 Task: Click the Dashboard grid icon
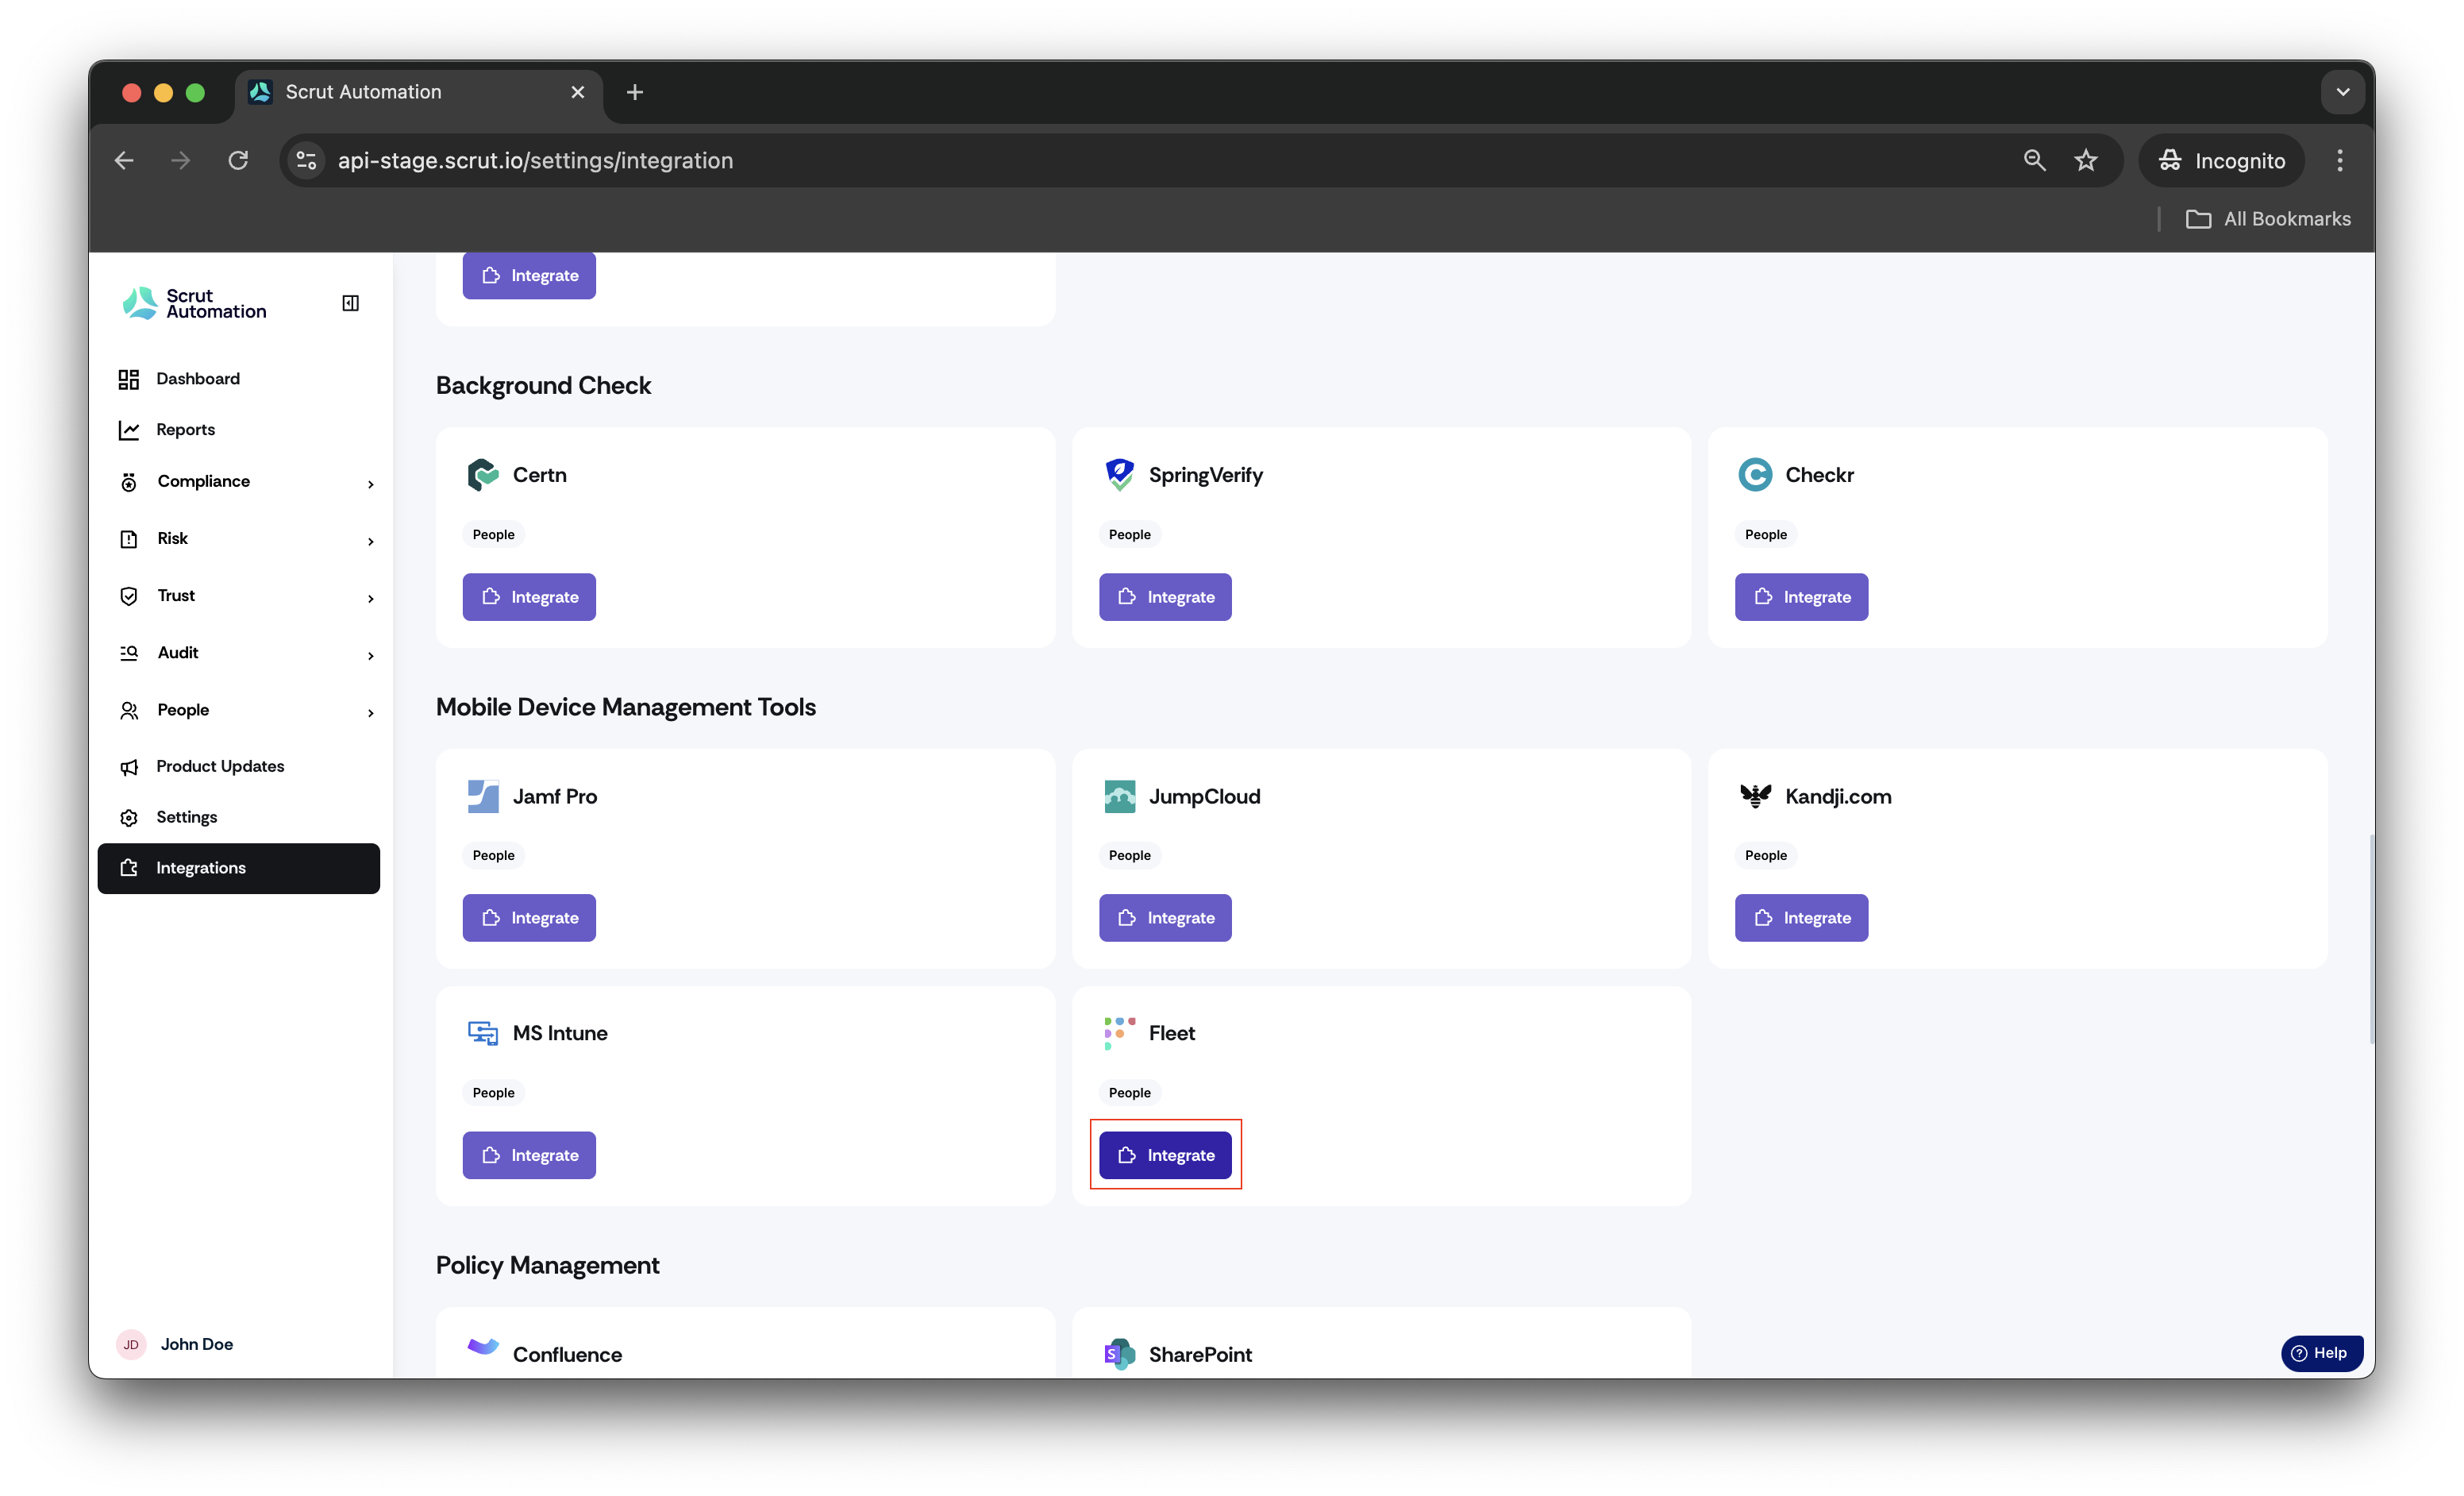point(129,379)
